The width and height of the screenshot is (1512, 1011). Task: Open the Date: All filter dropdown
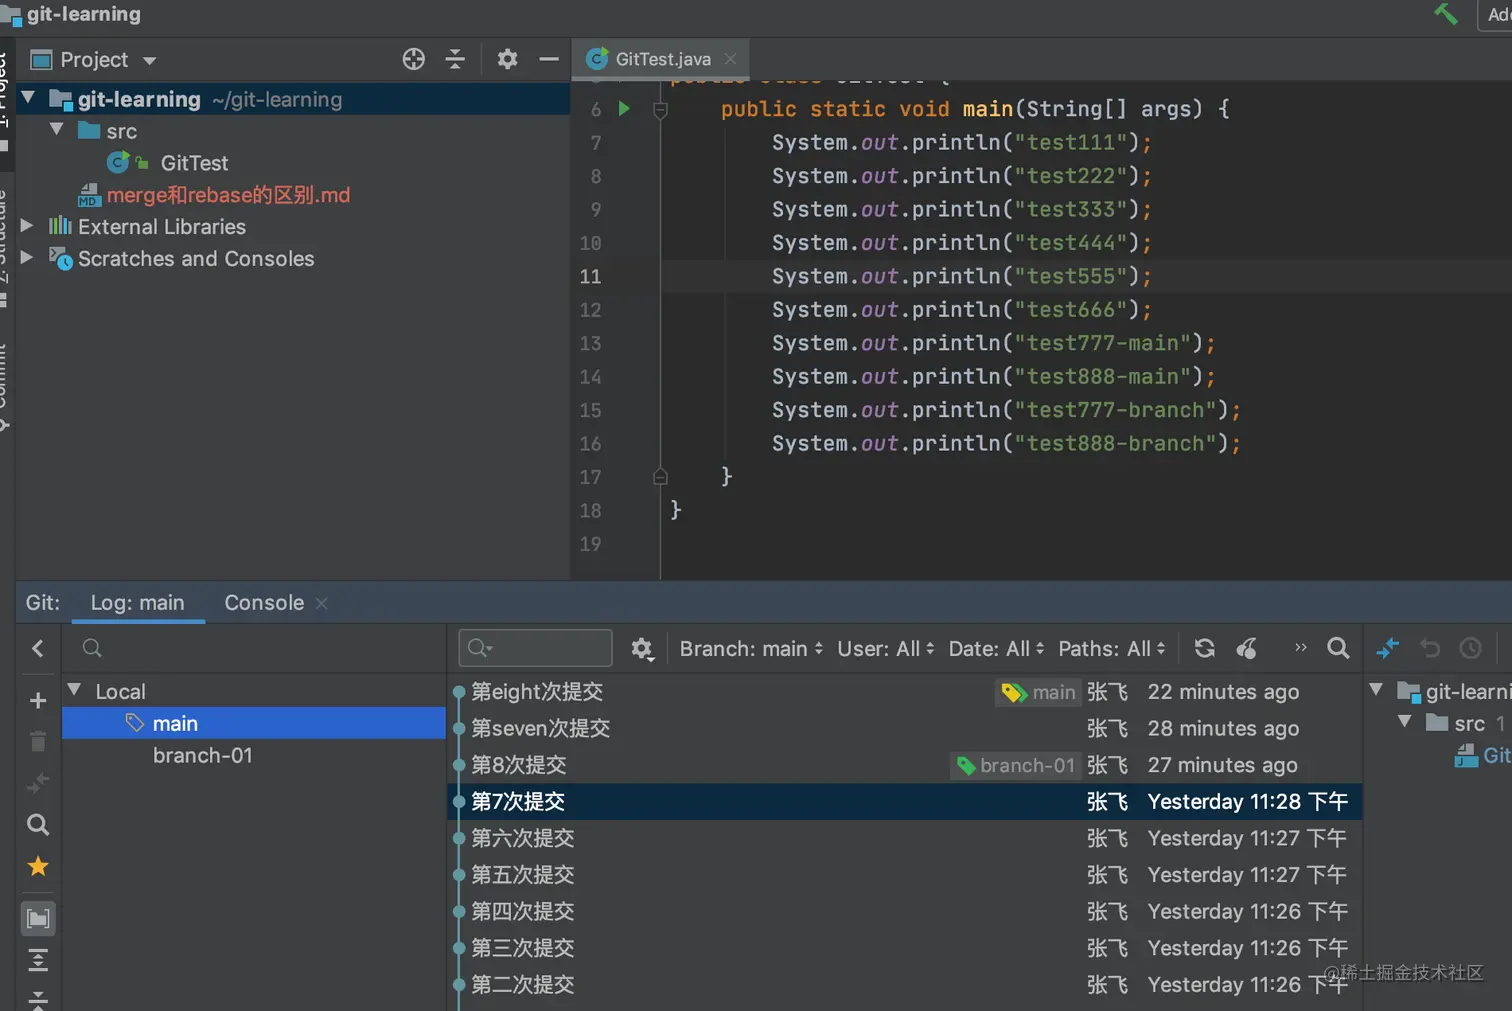tap(997, 649)
